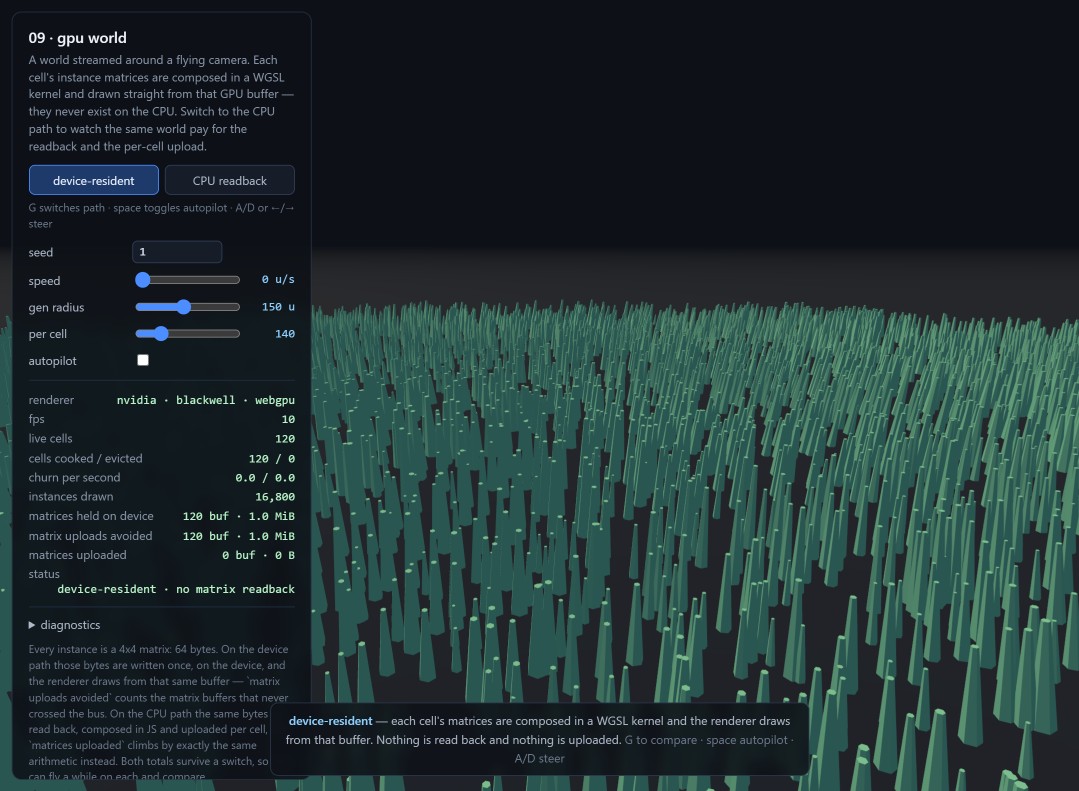This screenshot has width=1079, height=791.
Task: Click the 'device-resident' label in bottom caption
Action: pyautogui.click(x=330, y=721)
